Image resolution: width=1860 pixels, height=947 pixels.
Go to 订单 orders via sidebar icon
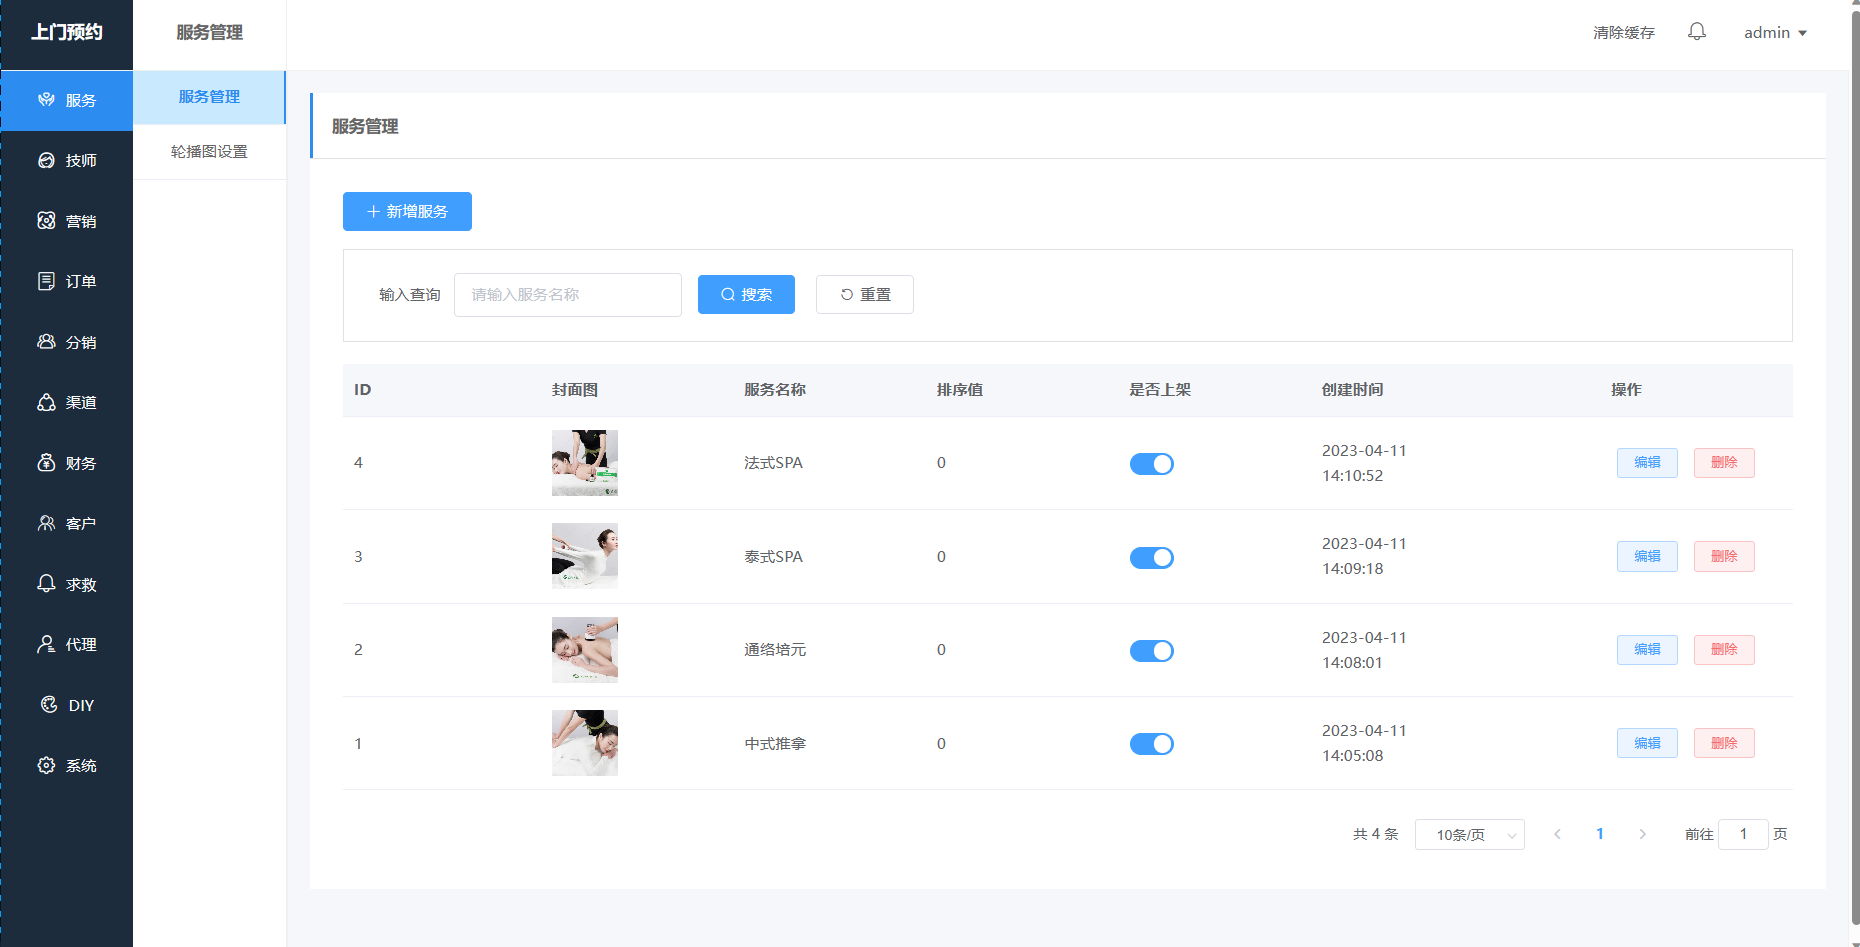(x=46, y=282)
